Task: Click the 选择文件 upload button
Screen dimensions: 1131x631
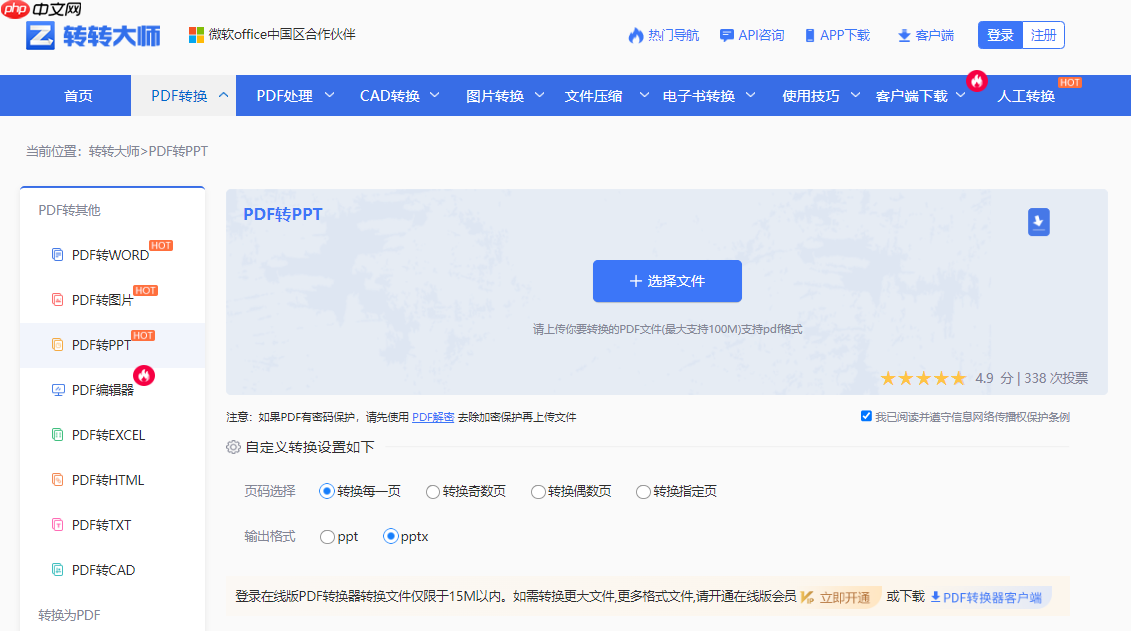Action: tap(667, 281)
